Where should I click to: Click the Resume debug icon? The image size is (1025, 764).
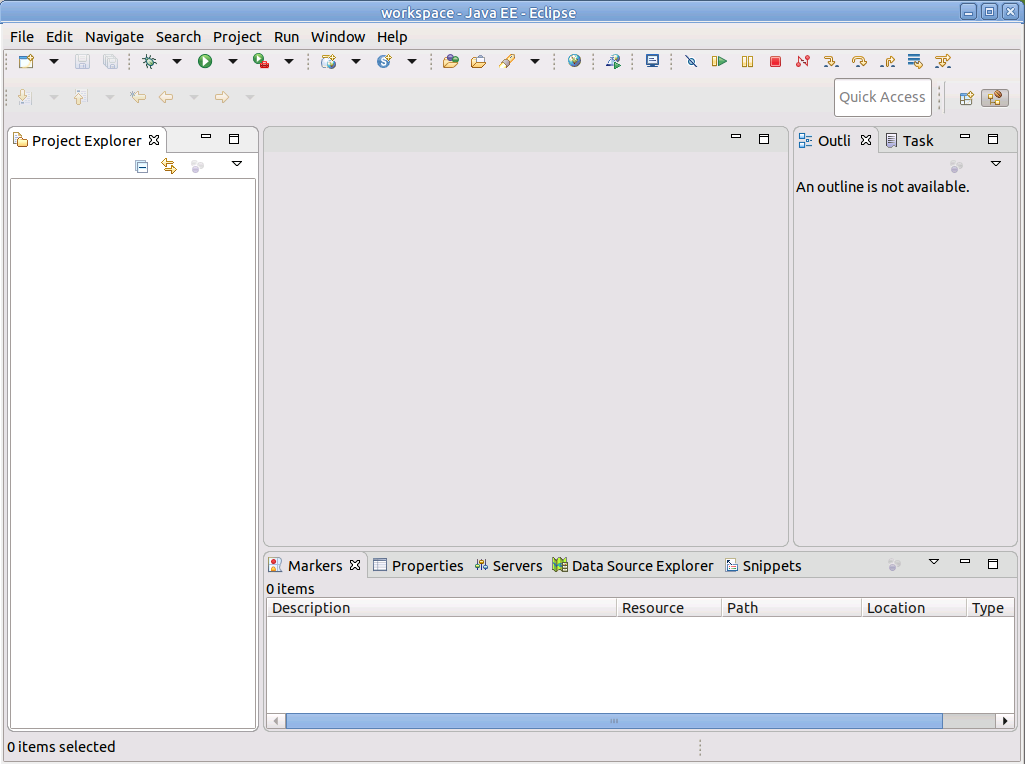click(719, 61)
